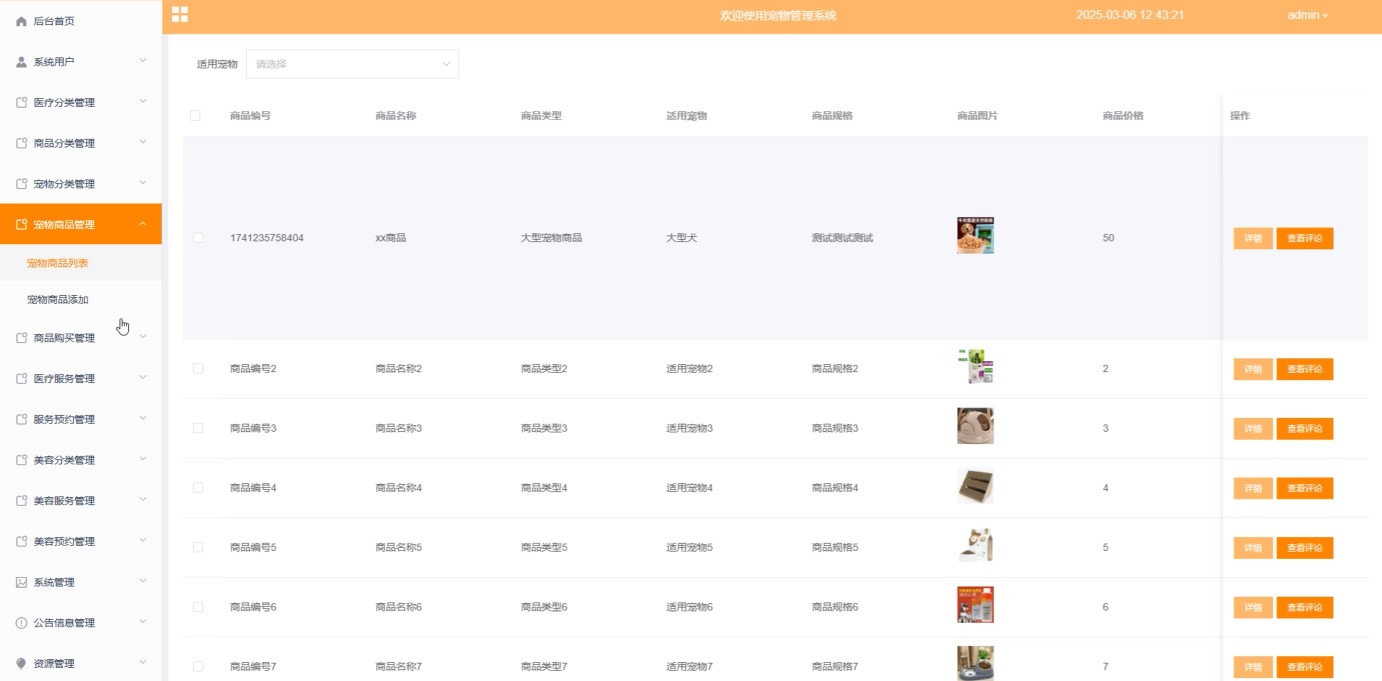Click 详情 for xx商品 row
The image size is (1382, 681).
(x=1253, y=238)
